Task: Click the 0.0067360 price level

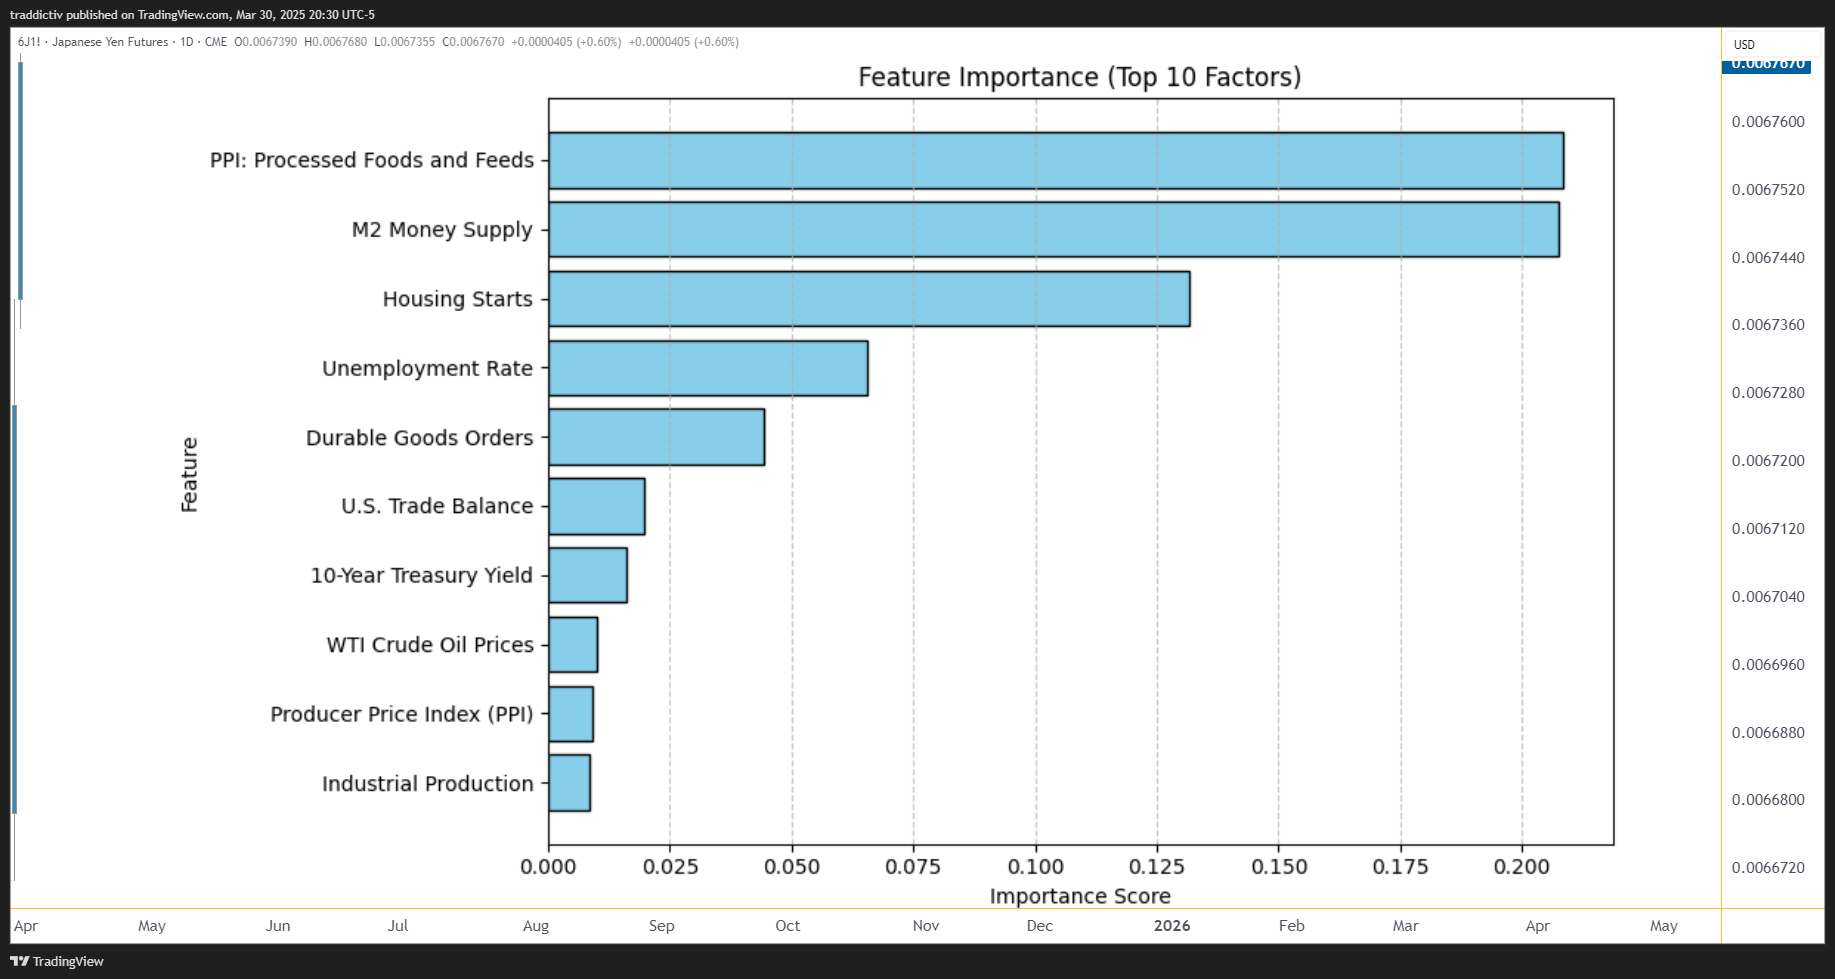Action: (x=1768, y=325)
